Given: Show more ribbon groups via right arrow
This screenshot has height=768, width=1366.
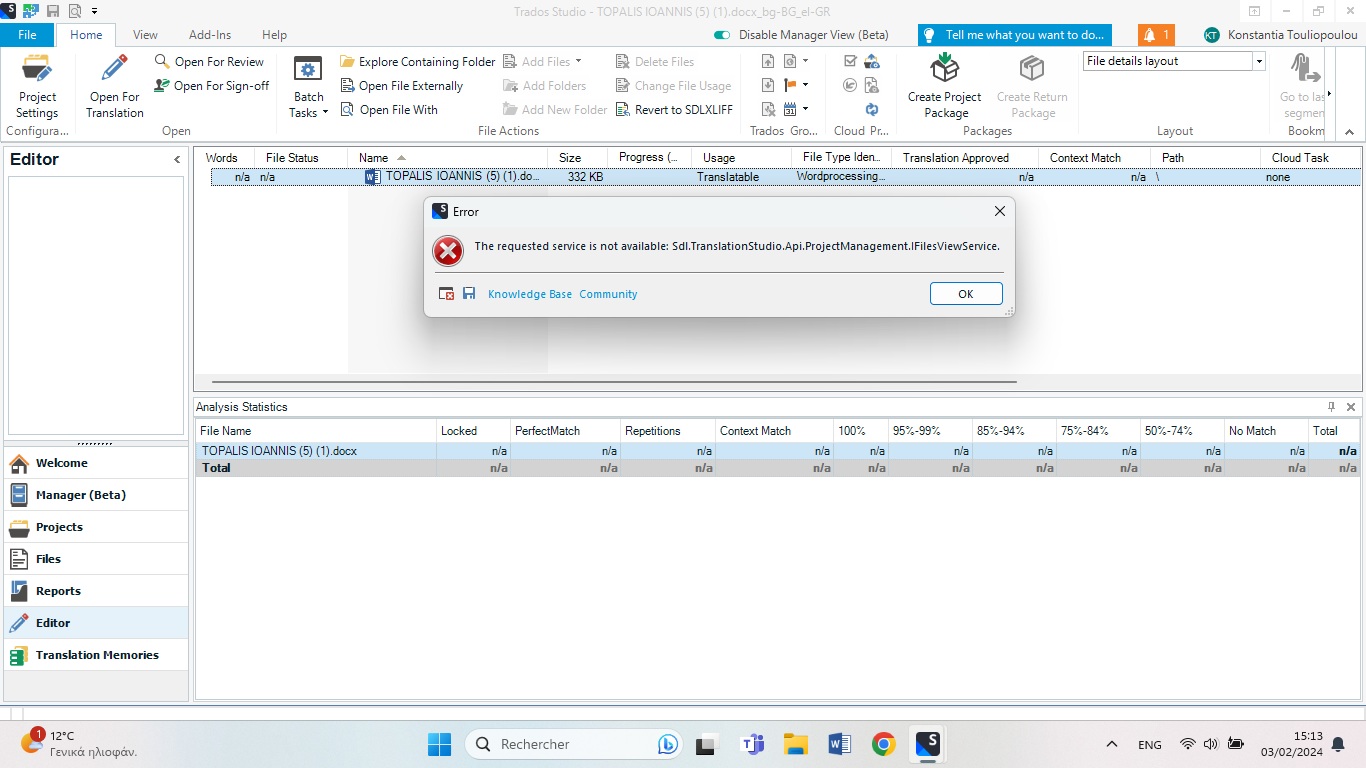Looking at the screenshot, I should point(1329,93).
